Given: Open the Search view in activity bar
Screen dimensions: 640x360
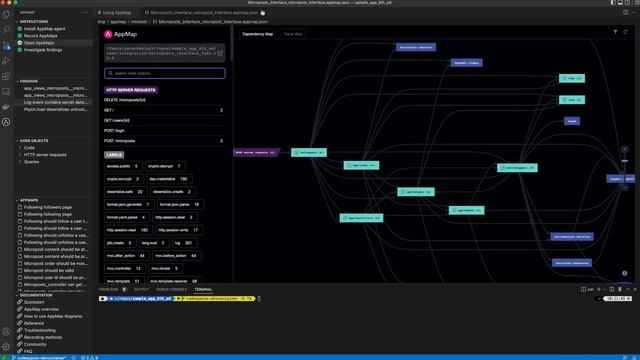Looking at the screenshot, I should [x=6, y=30].
